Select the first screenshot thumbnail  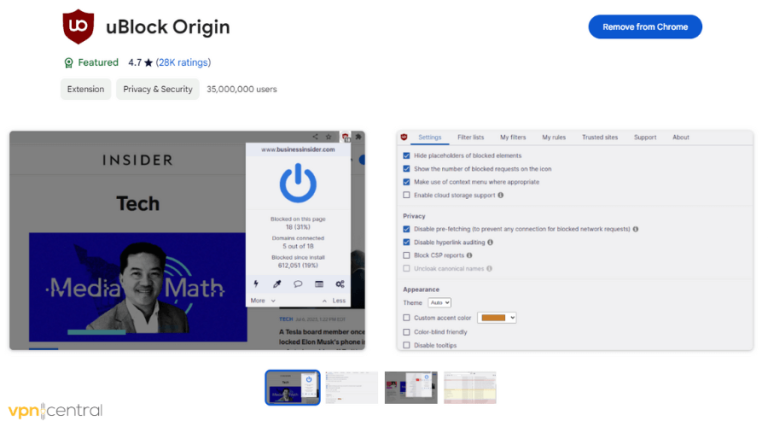(292, 388)
